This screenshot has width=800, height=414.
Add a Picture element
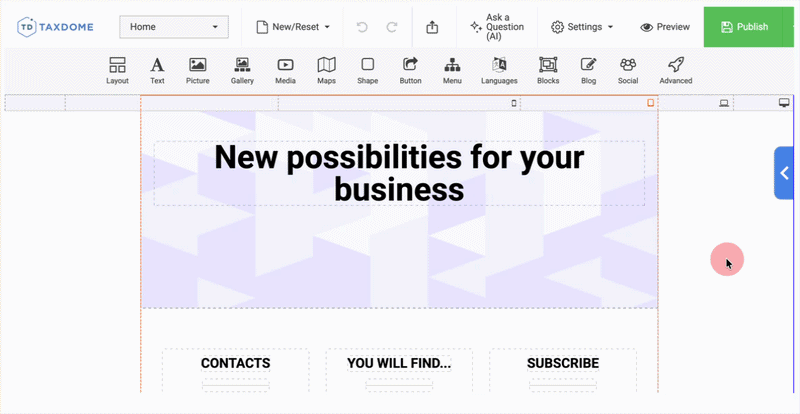click(x=198, y=70)
